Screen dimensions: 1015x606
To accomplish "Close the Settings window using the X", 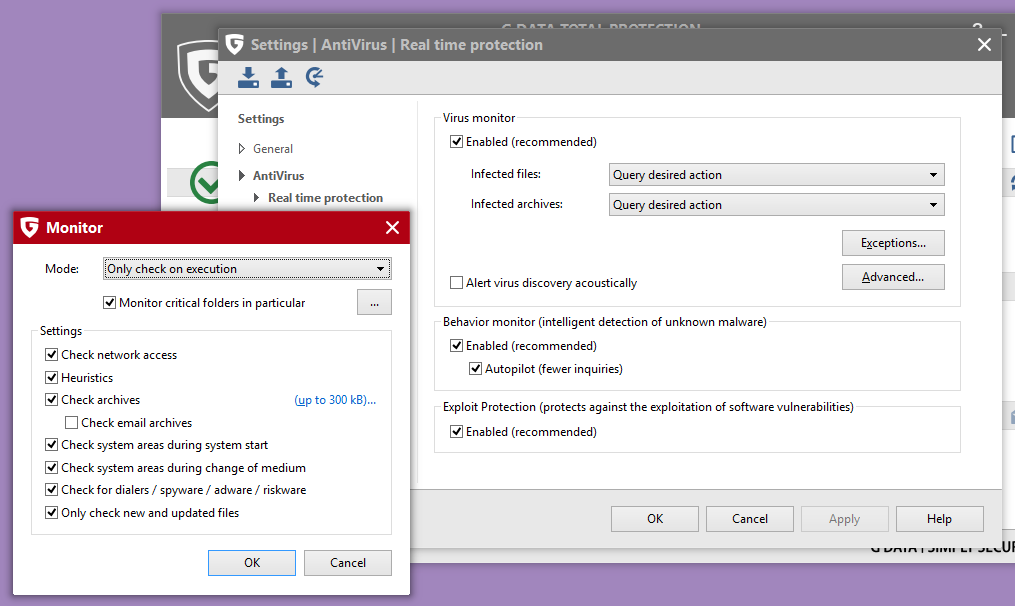I will 984,45.
